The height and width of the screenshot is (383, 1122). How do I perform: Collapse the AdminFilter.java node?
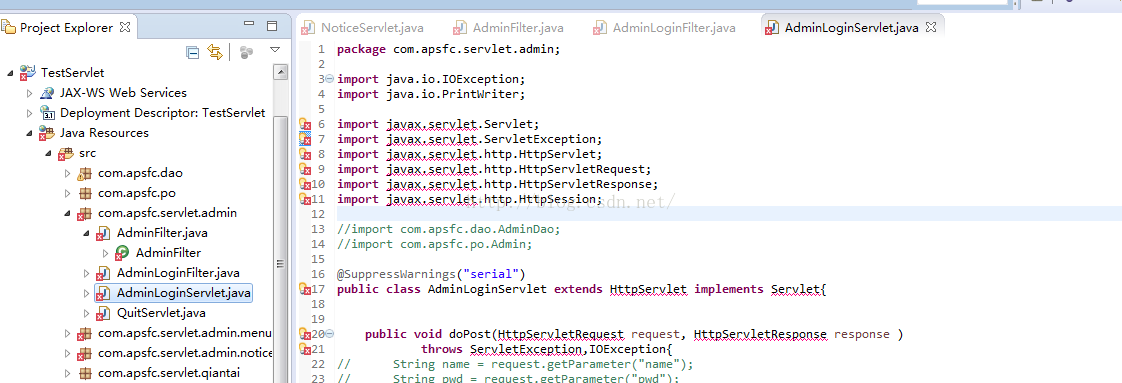click(87, 233)
